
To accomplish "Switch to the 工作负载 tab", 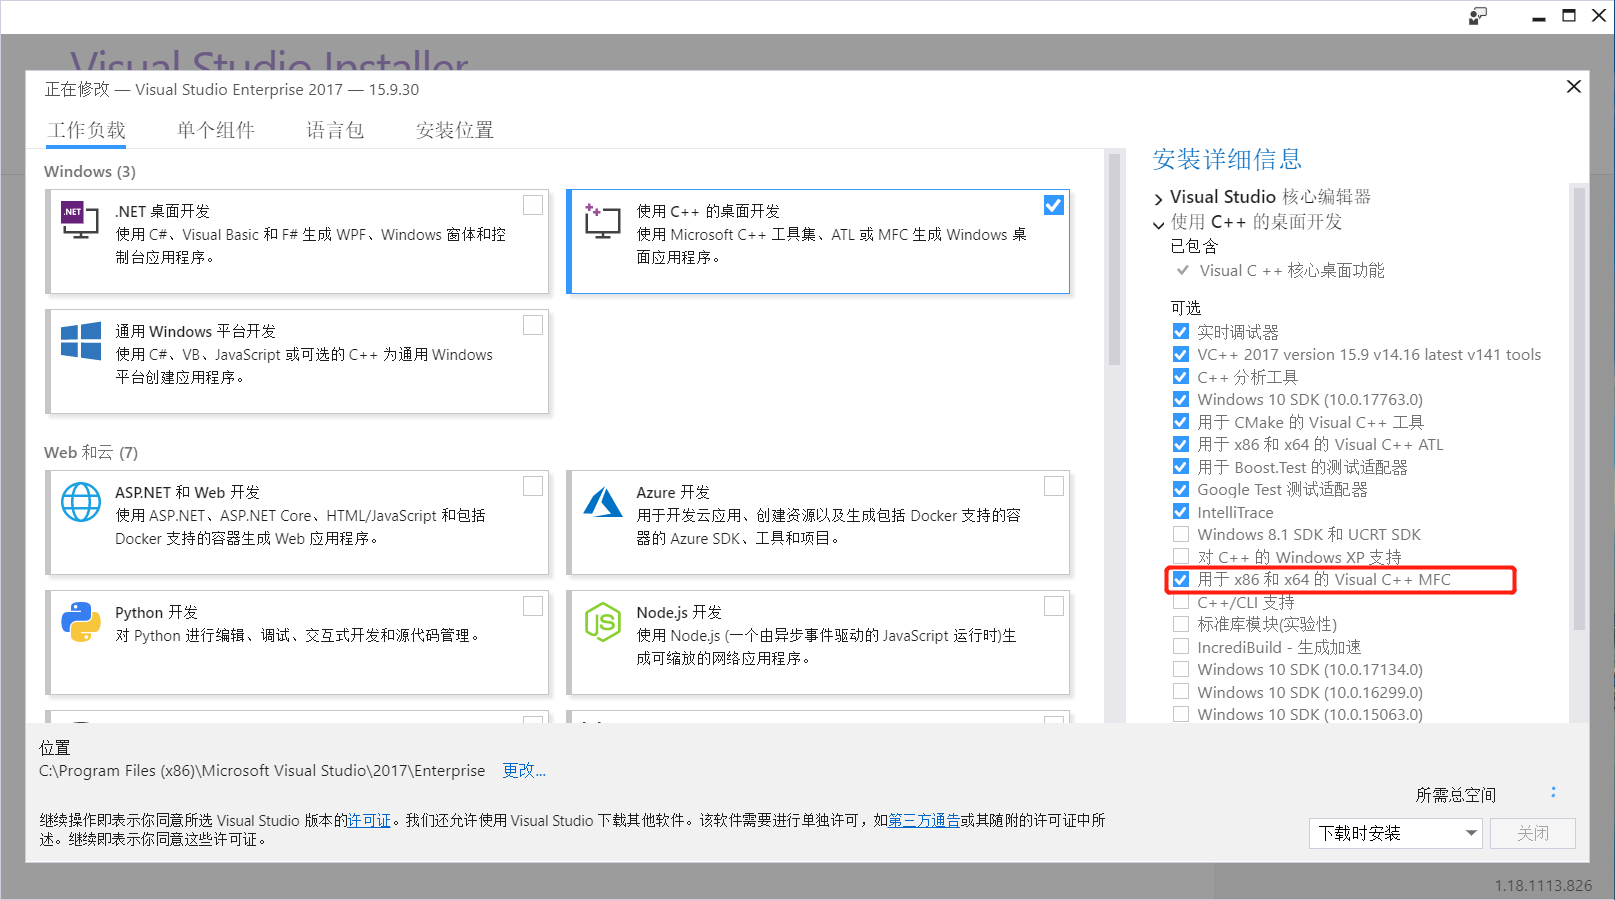I will (87, 130).
